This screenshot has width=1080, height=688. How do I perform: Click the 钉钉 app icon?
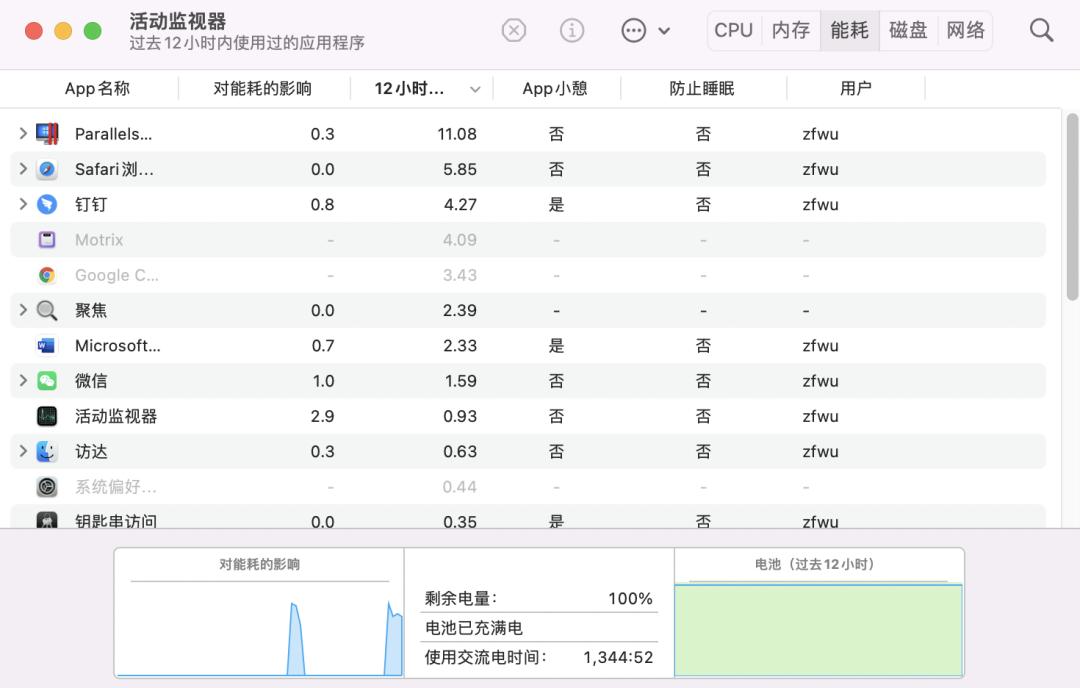tap(46, 204)
